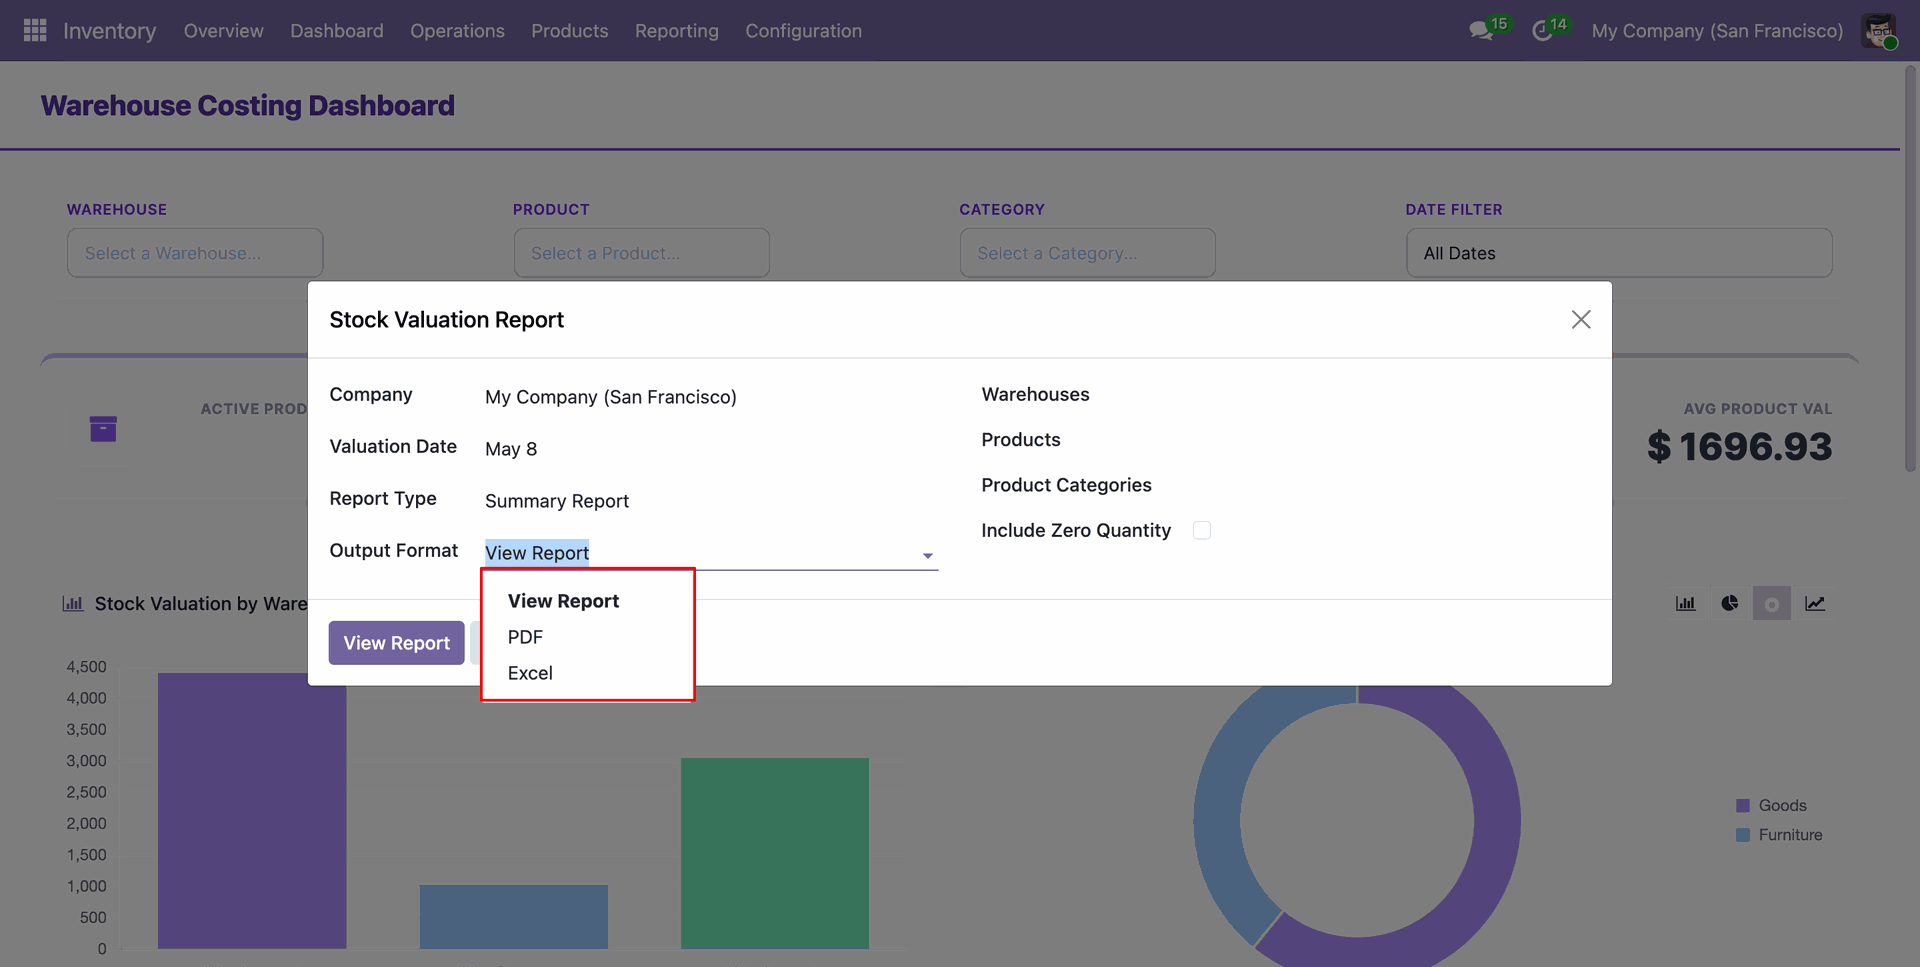The height and width of the screenshot is (967, 1920).
Task: Switch chart to line chart icon
Action: tap(1815, 603)
